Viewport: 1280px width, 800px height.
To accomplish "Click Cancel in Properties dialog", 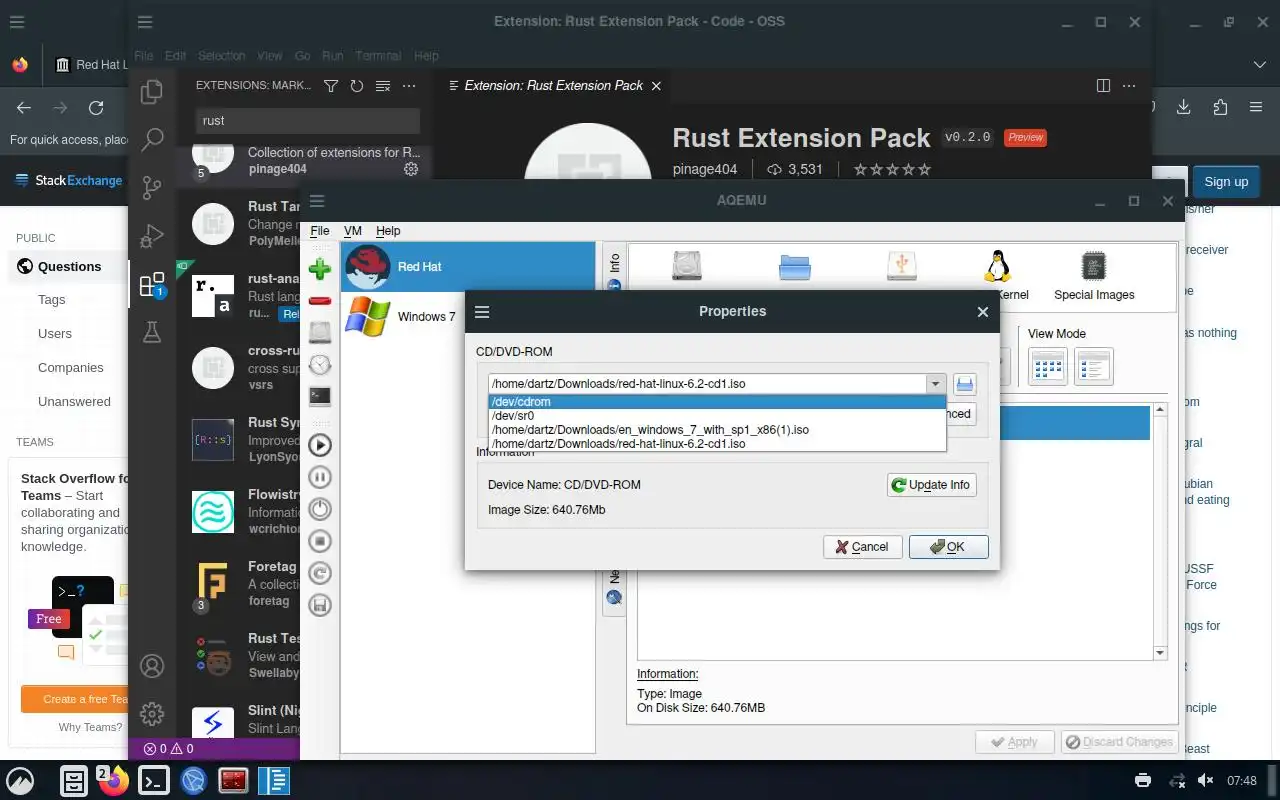I will (862, 547).
